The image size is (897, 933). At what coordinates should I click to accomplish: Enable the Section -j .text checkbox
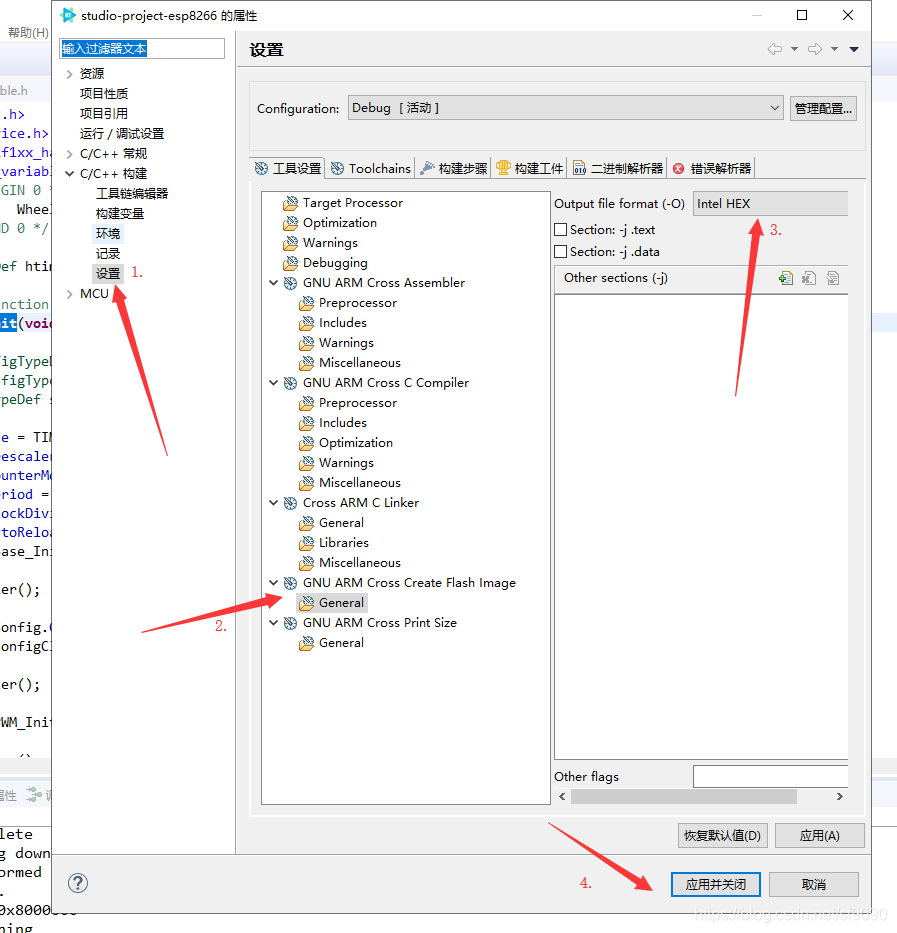pyautogui.click(x=560, y=230)
